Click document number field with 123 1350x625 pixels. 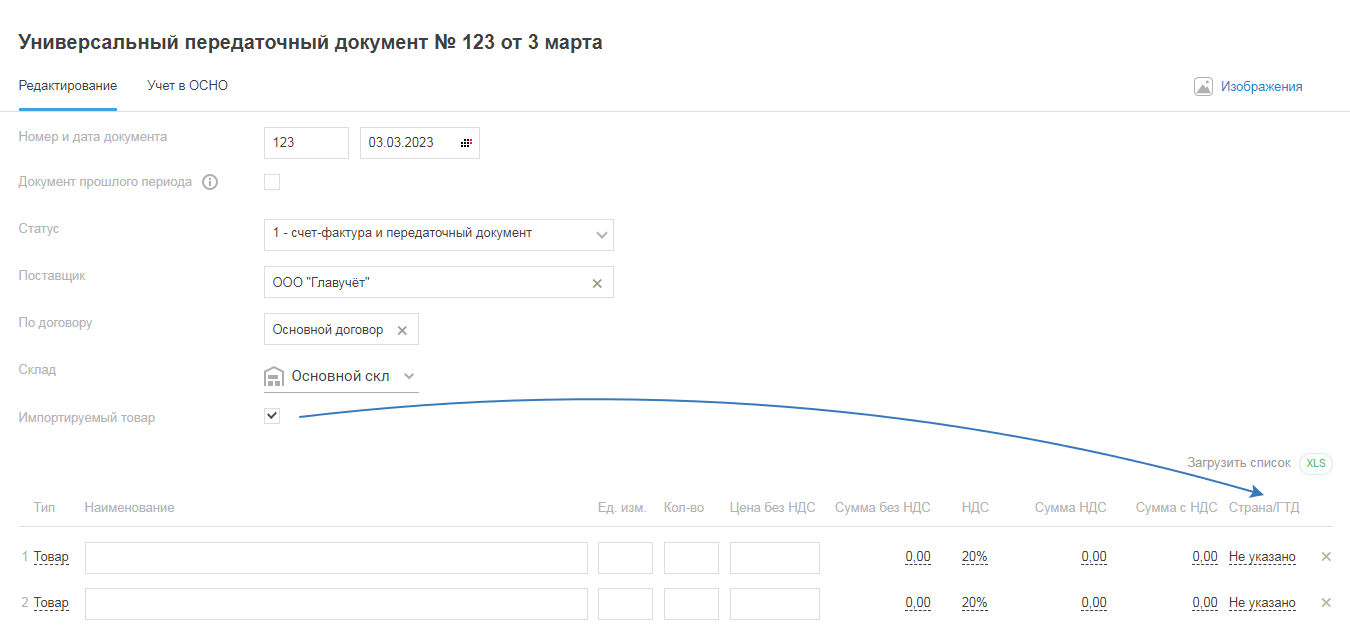click(306, 143)
